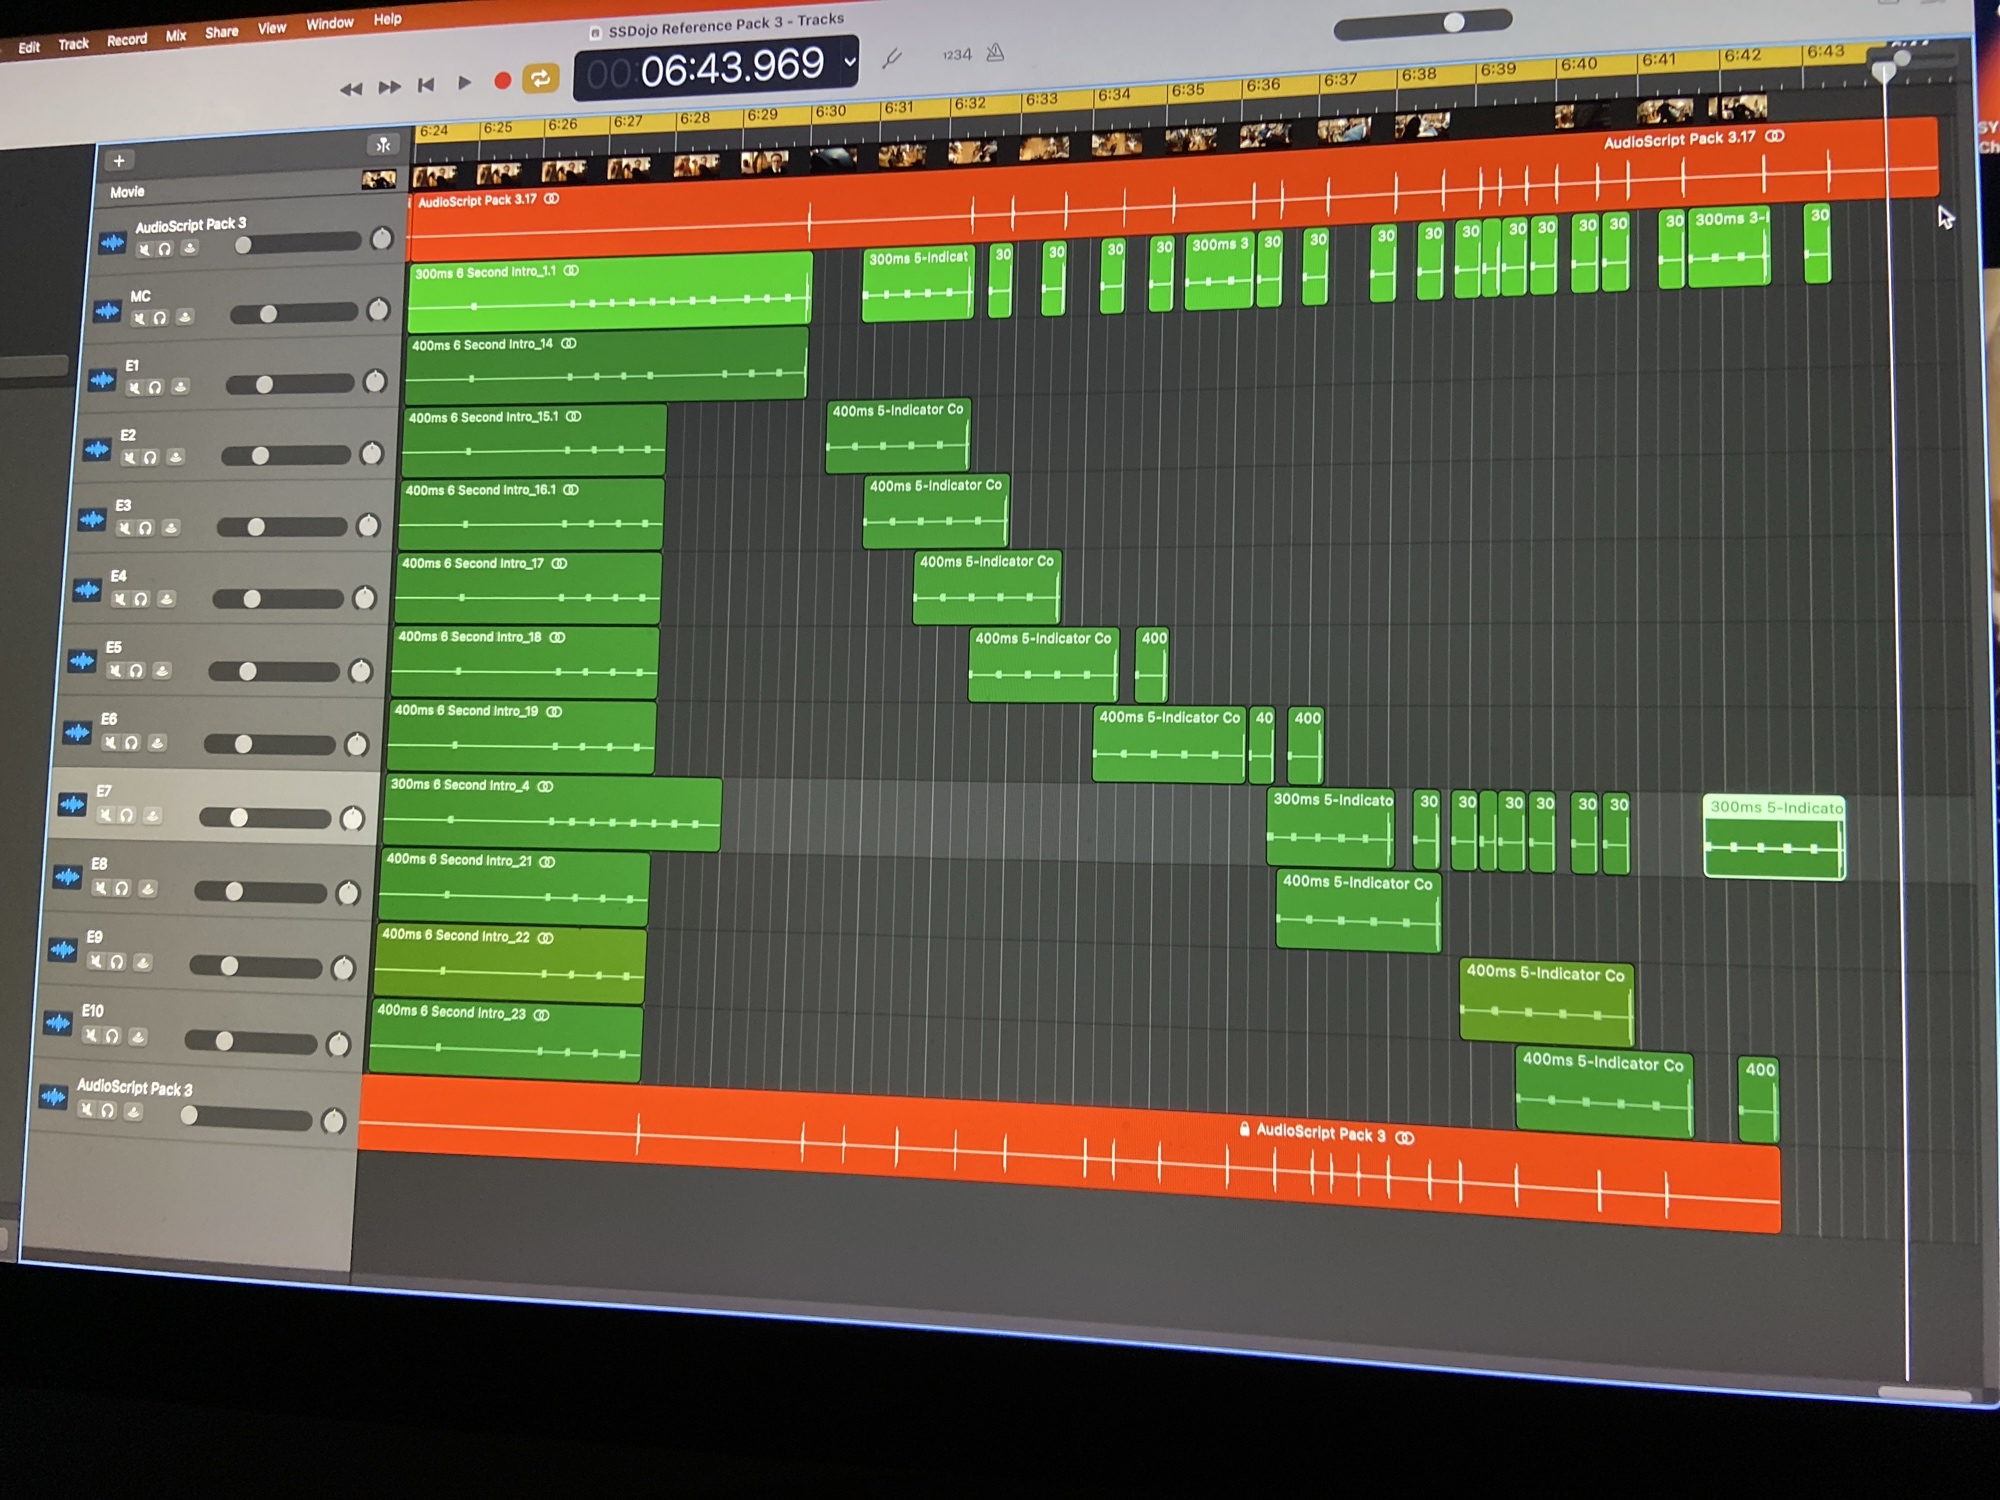Go to beginning with skip-back button
The height and width of the screenshot is (1500, 2000).
(426, 85)
